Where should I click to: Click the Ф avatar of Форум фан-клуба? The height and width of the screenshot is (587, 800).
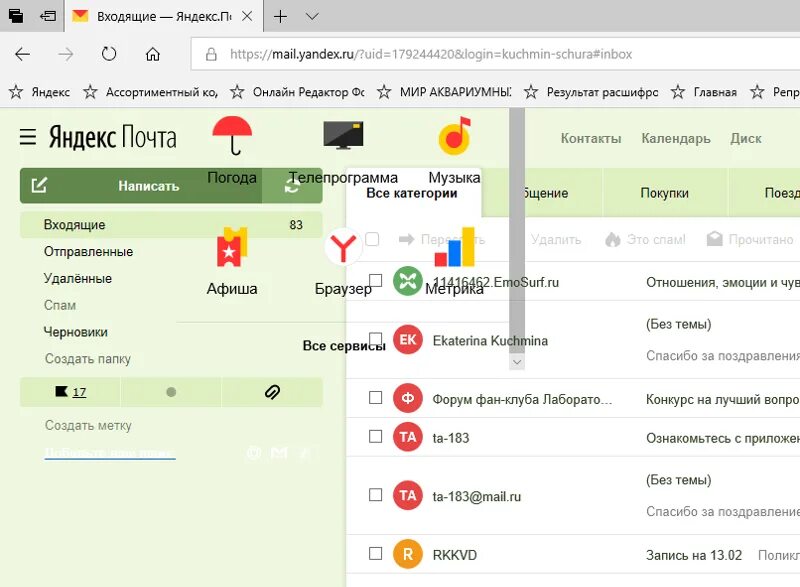click(408, 398)
